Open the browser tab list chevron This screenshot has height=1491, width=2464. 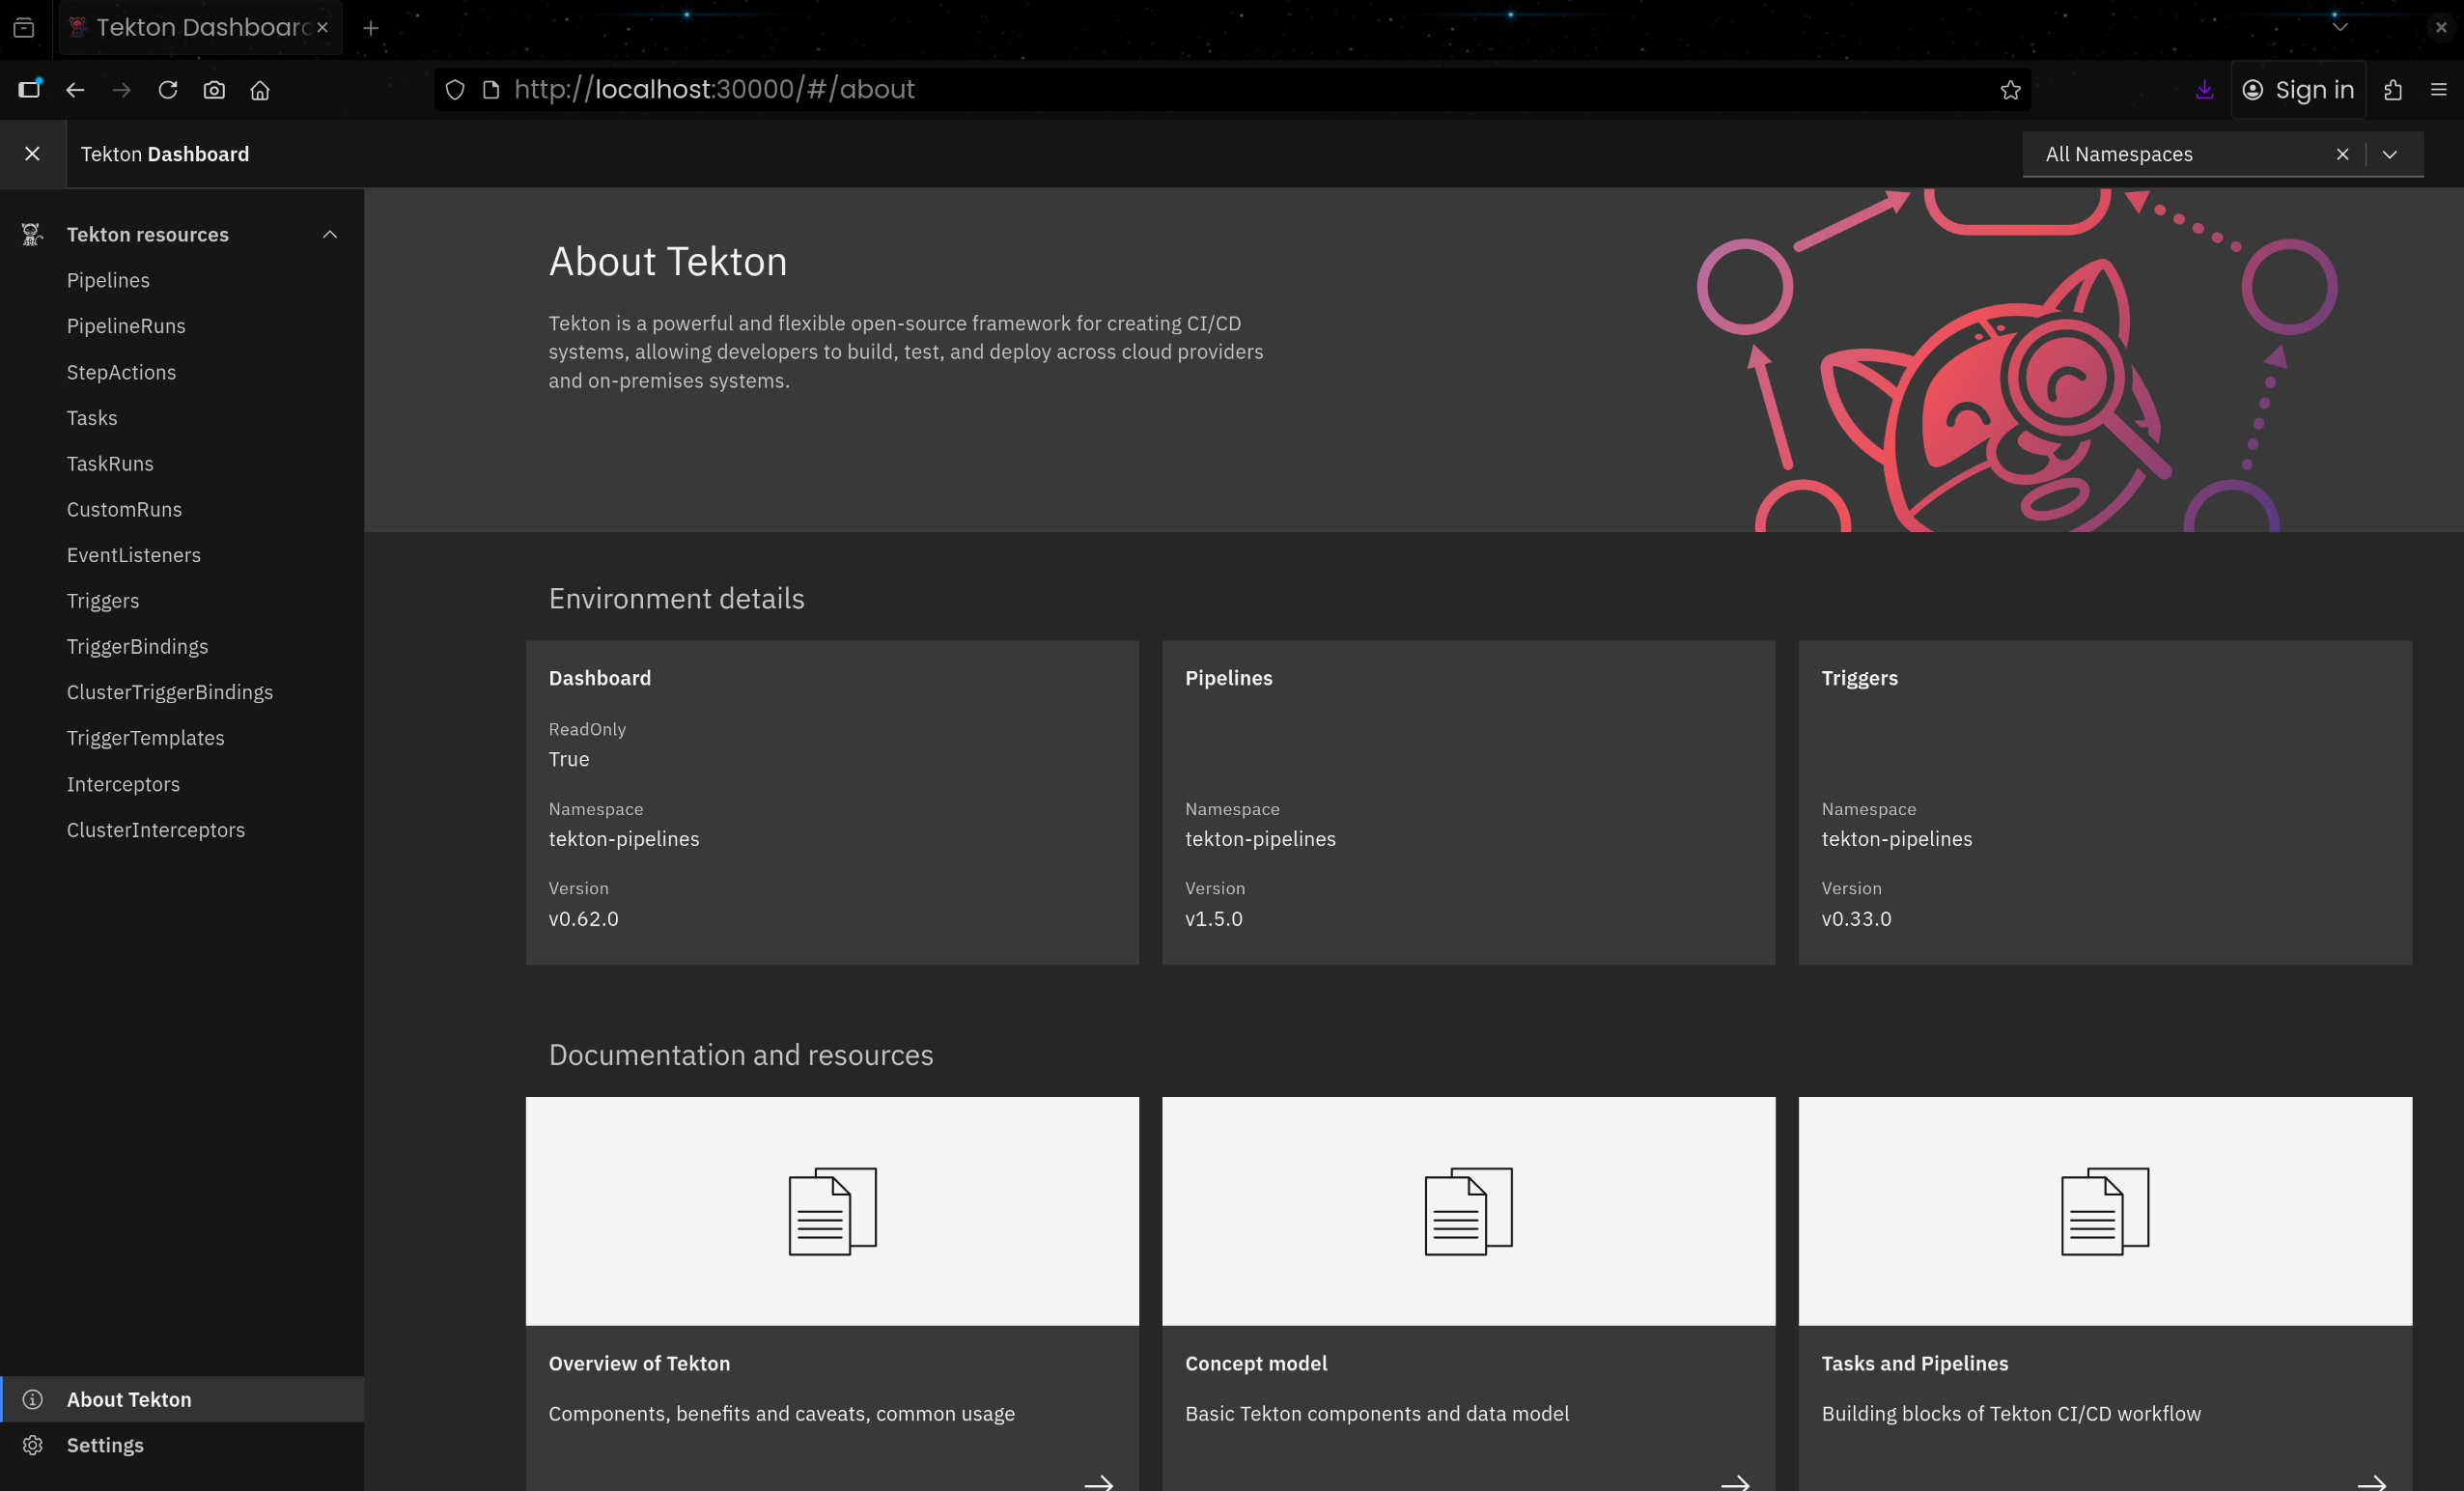pyautogui.click(x=2340, y=27)
